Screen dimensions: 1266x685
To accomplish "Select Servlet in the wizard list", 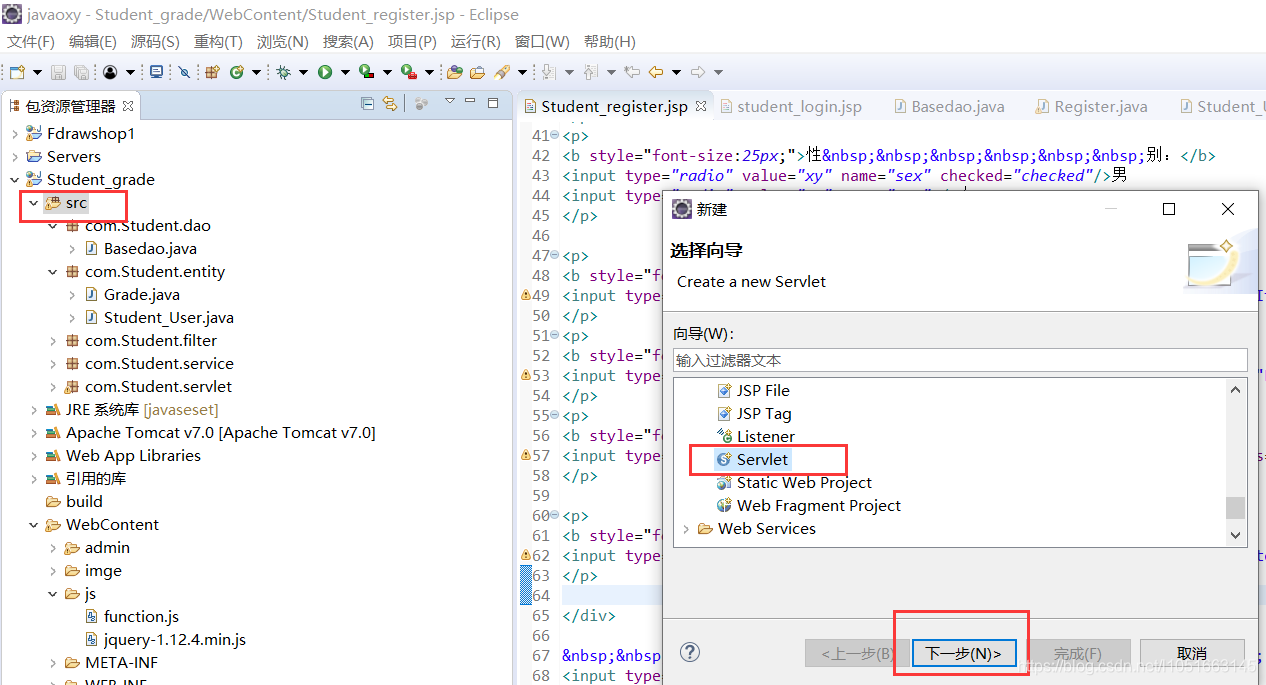I will pos(763,460).
